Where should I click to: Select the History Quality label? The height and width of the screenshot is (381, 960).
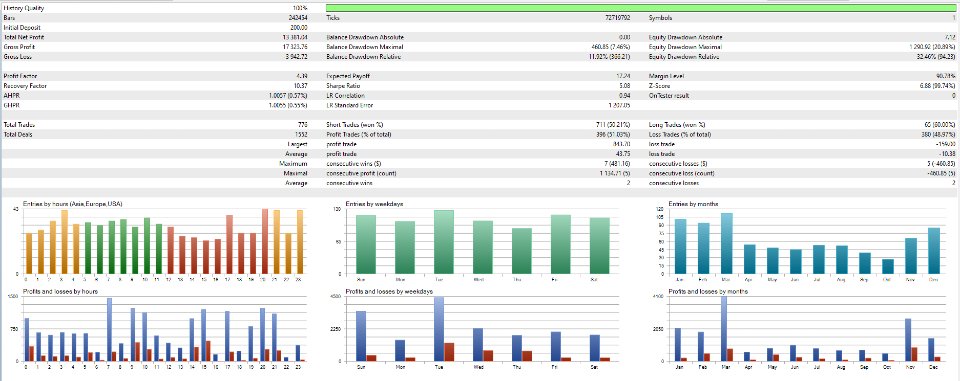(x=24, y=9)
